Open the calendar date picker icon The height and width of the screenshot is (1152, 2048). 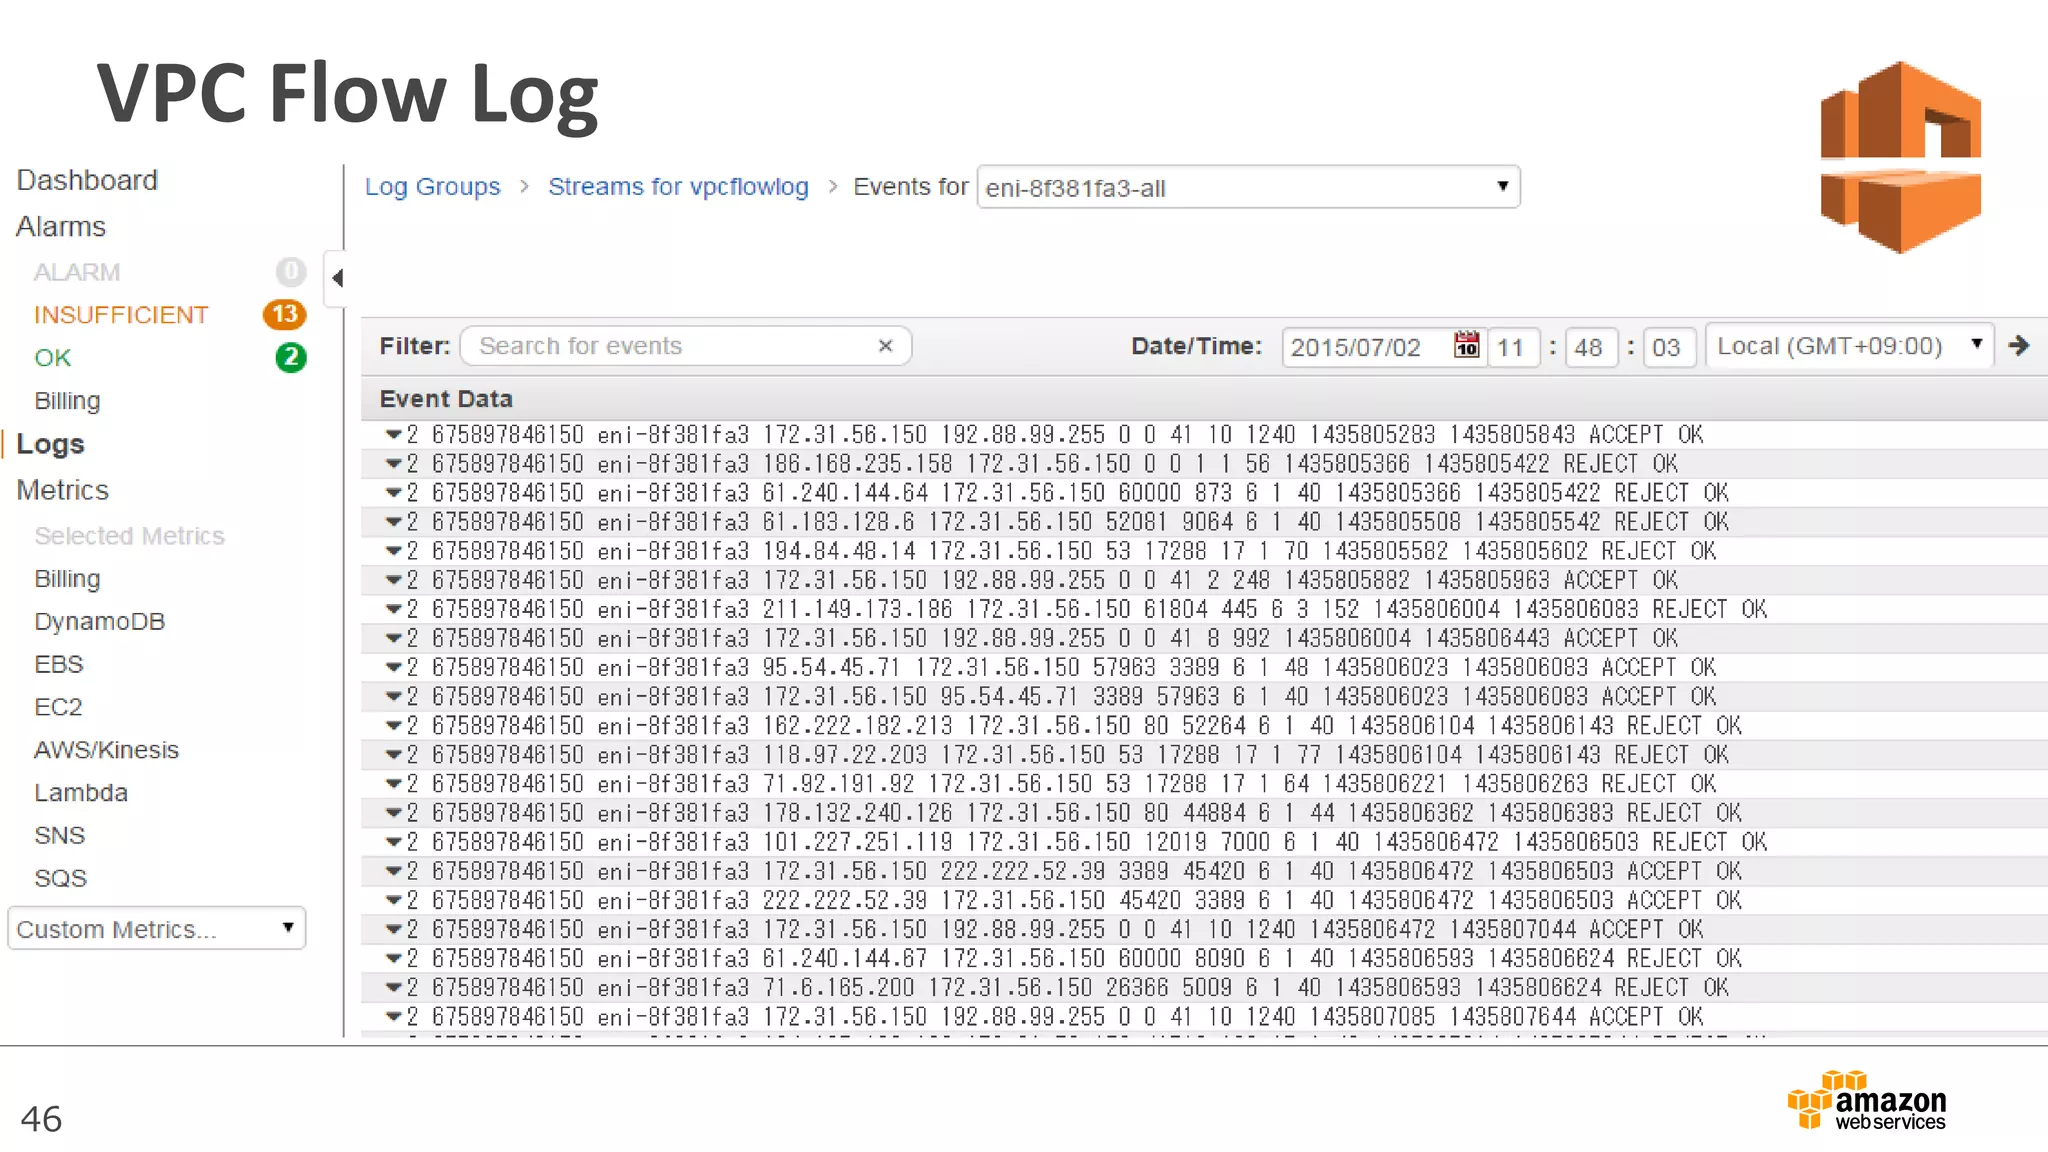[x=1466, y=345]
